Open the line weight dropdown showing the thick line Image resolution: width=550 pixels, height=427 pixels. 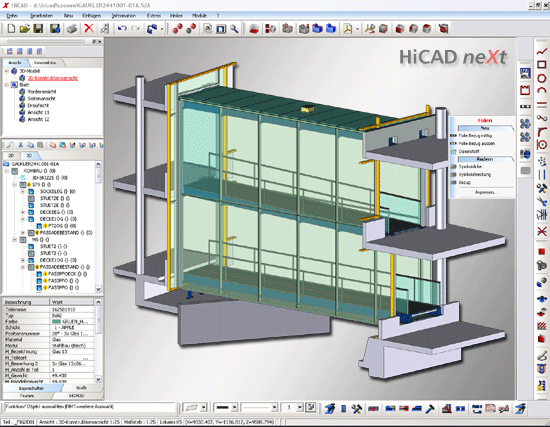tap(235, 407)
